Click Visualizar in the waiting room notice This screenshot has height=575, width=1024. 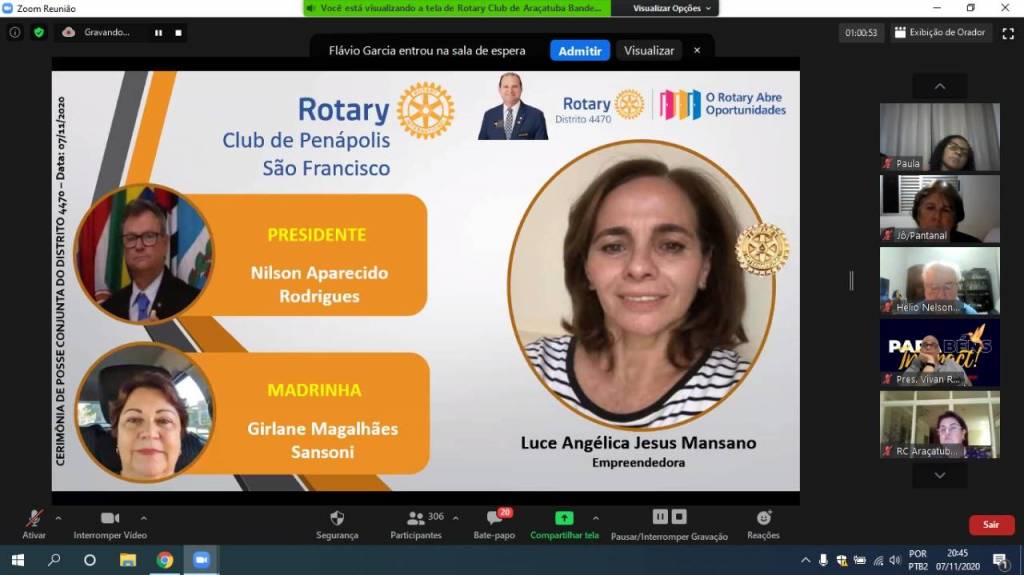click(x=649, y=50)
